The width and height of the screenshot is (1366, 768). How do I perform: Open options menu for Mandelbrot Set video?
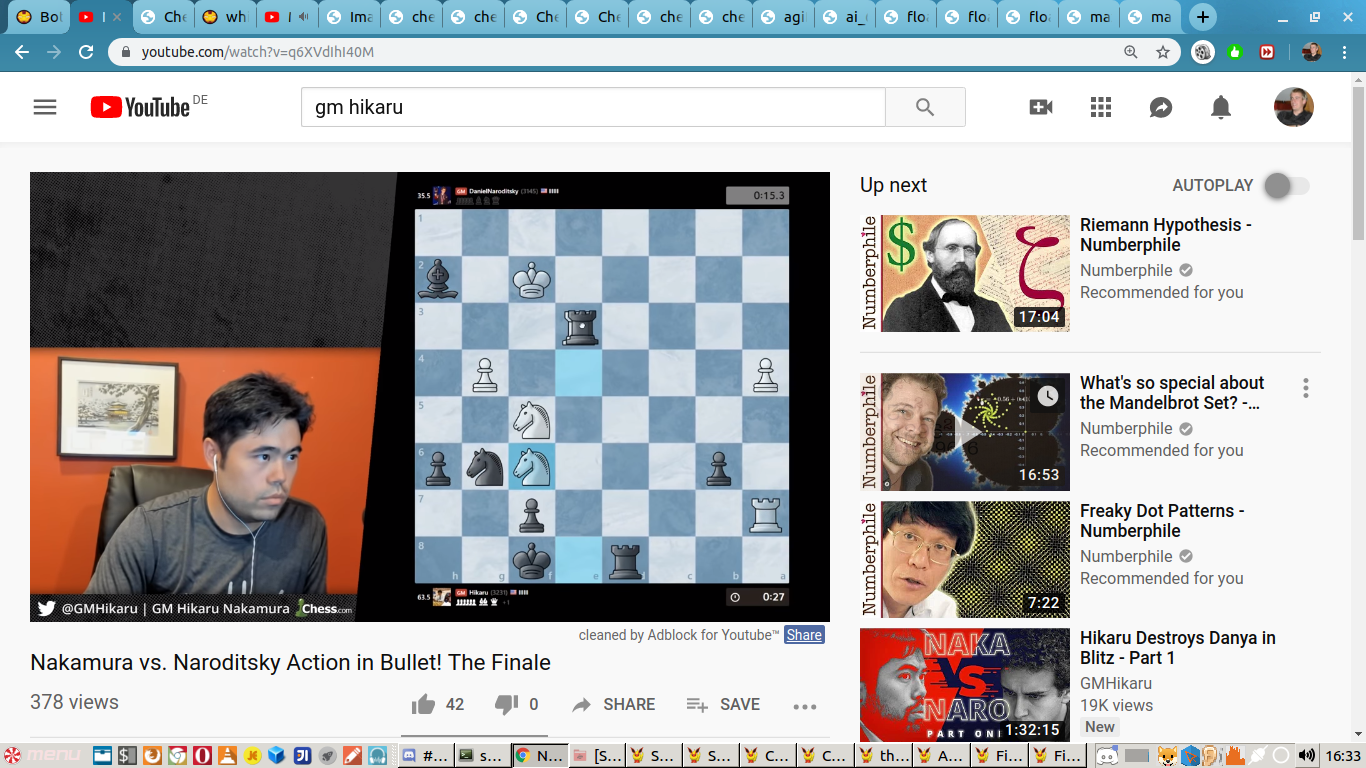click(x=1305, y=388)
